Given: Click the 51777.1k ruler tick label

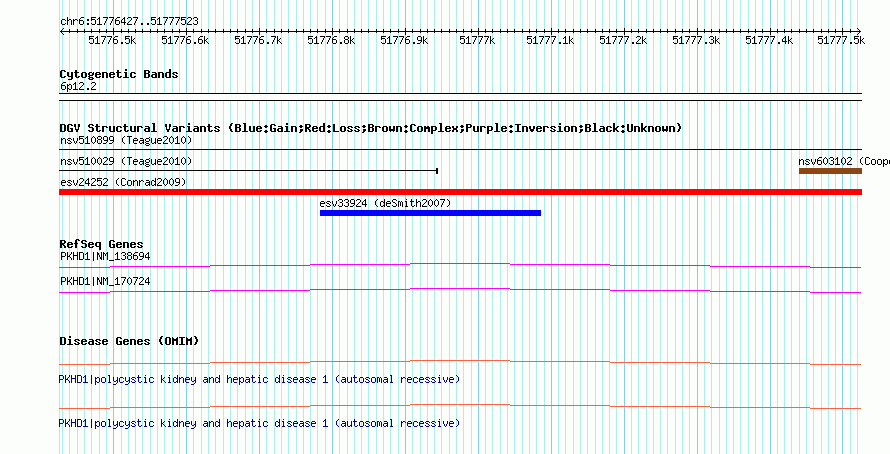Looking at the screenshot, I should [550, 40].
